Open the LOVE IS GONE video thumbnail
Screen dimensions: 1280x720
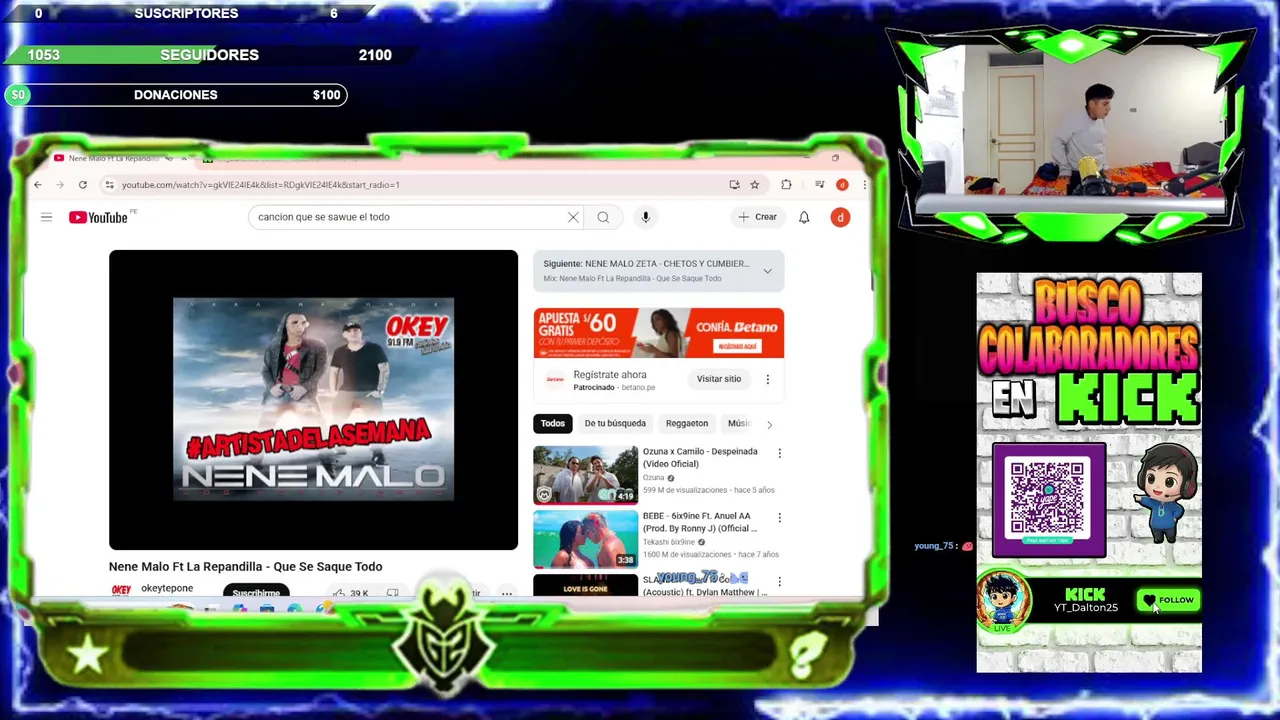coord(585,586)
